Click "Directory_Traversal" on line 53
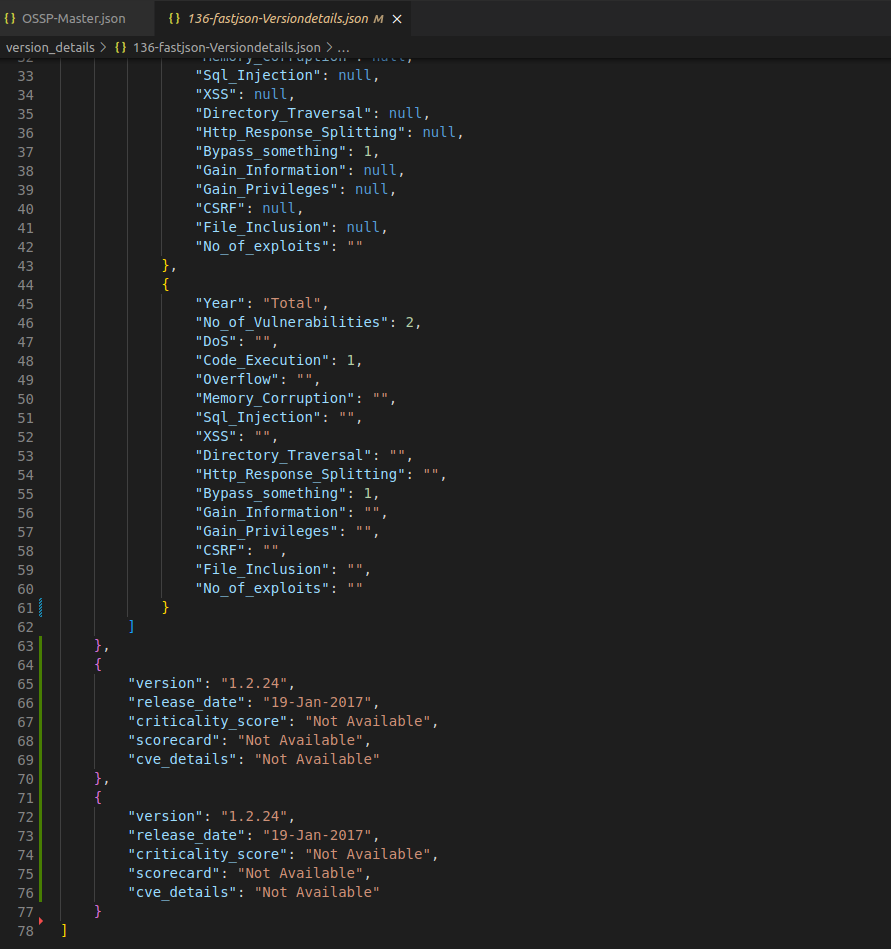891x949 pixels. [x=283, y=455]
